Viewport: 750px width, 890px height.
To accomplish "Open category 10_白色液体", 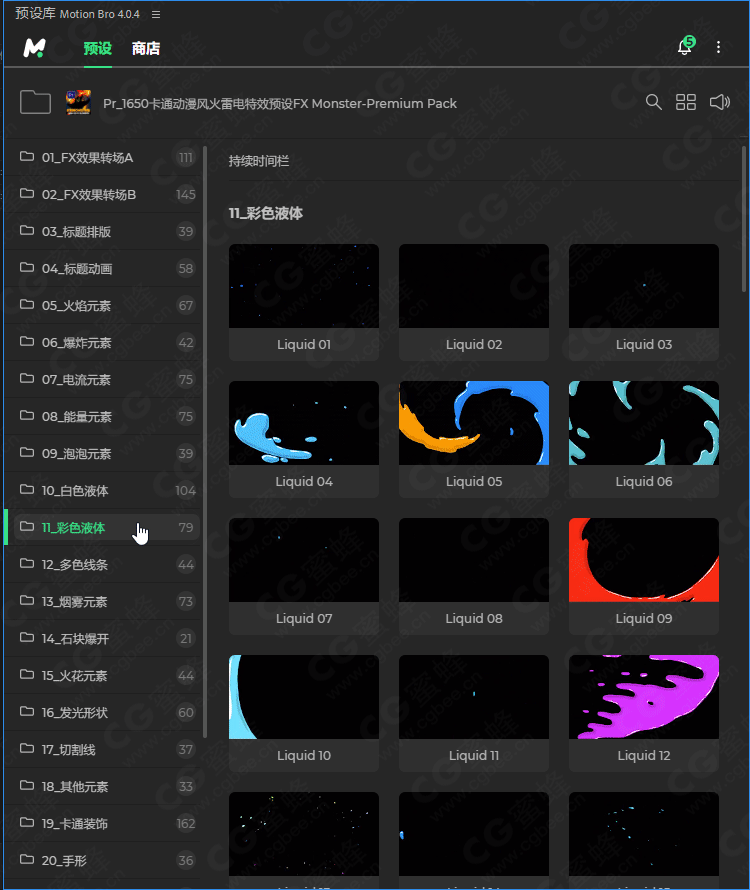I will coord(103,490).
